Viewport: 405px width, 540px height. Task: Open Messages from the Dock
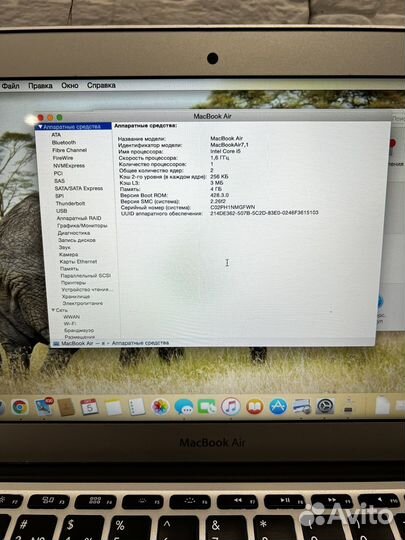tap(184, 407)
